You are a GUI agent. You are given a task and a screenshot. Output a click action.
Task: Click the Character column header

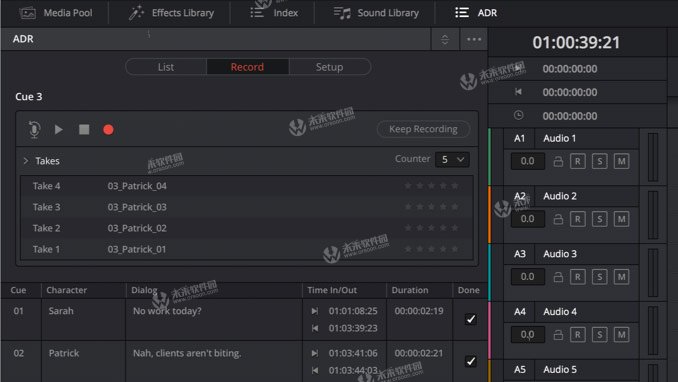[x=67, y=290]
